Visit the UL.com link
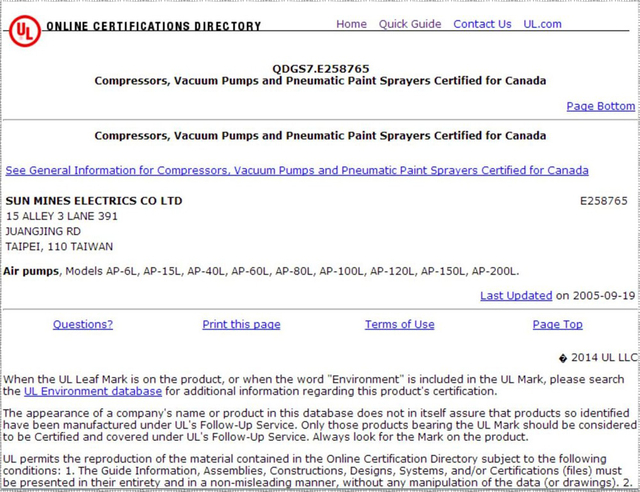 542,24
